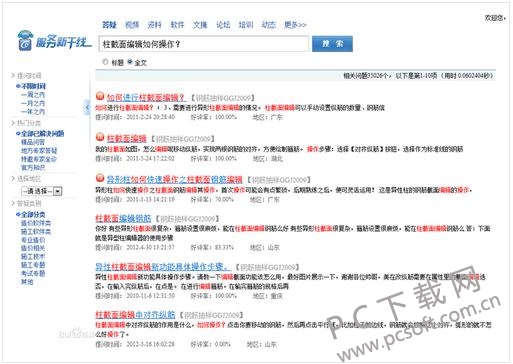
Task: Open the 请选择 region dropdown
Action: [x=42, y=191]
